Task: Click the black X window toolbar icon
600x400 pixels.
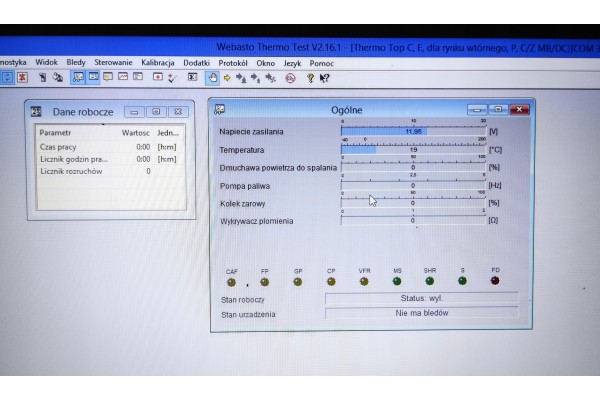Action: point(192,77)
